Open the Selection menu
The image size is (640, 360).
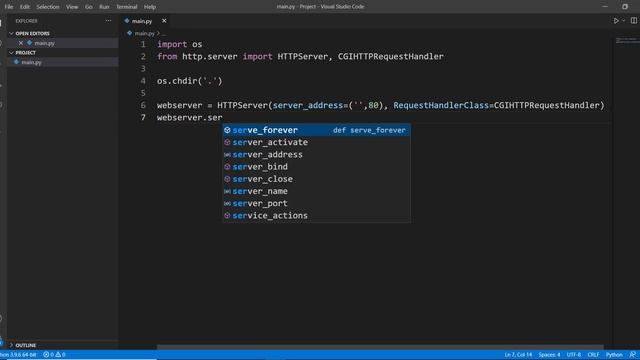point(48,7)
